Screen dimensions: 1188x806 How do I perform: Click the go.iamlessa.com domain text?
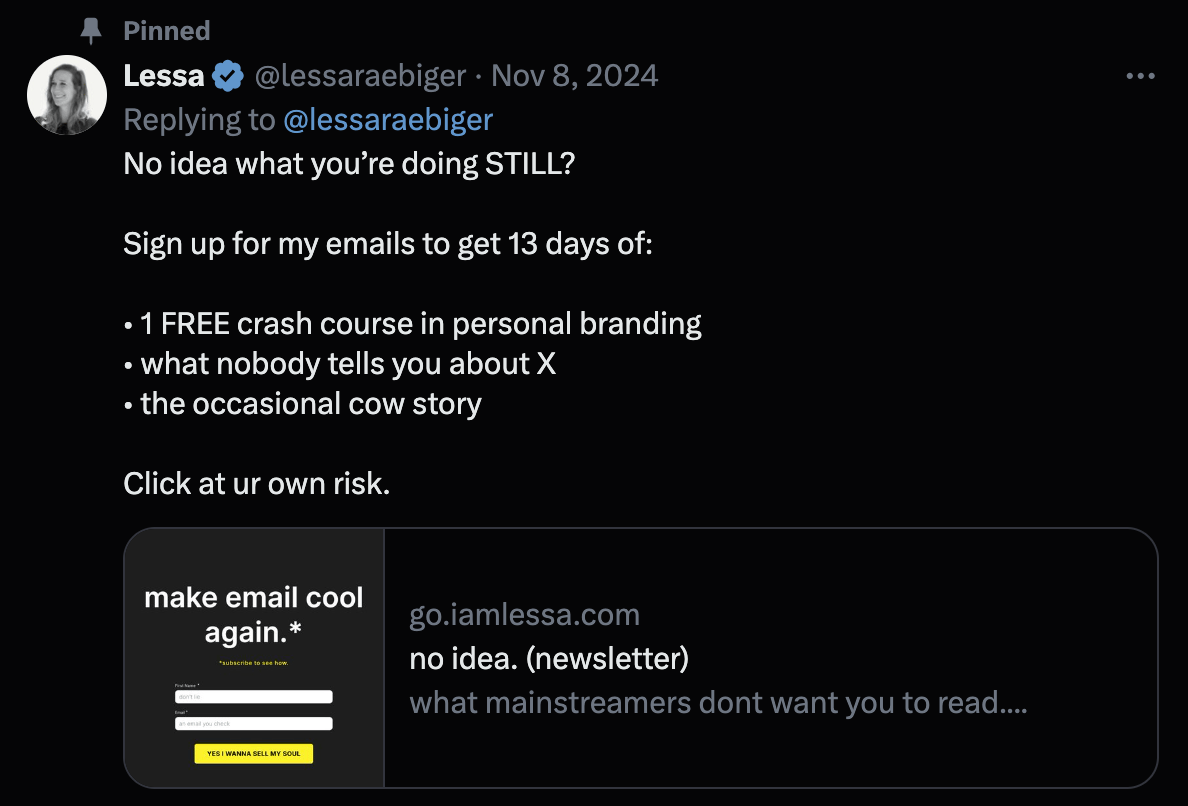pyautogui.click(x=524, y=614)
